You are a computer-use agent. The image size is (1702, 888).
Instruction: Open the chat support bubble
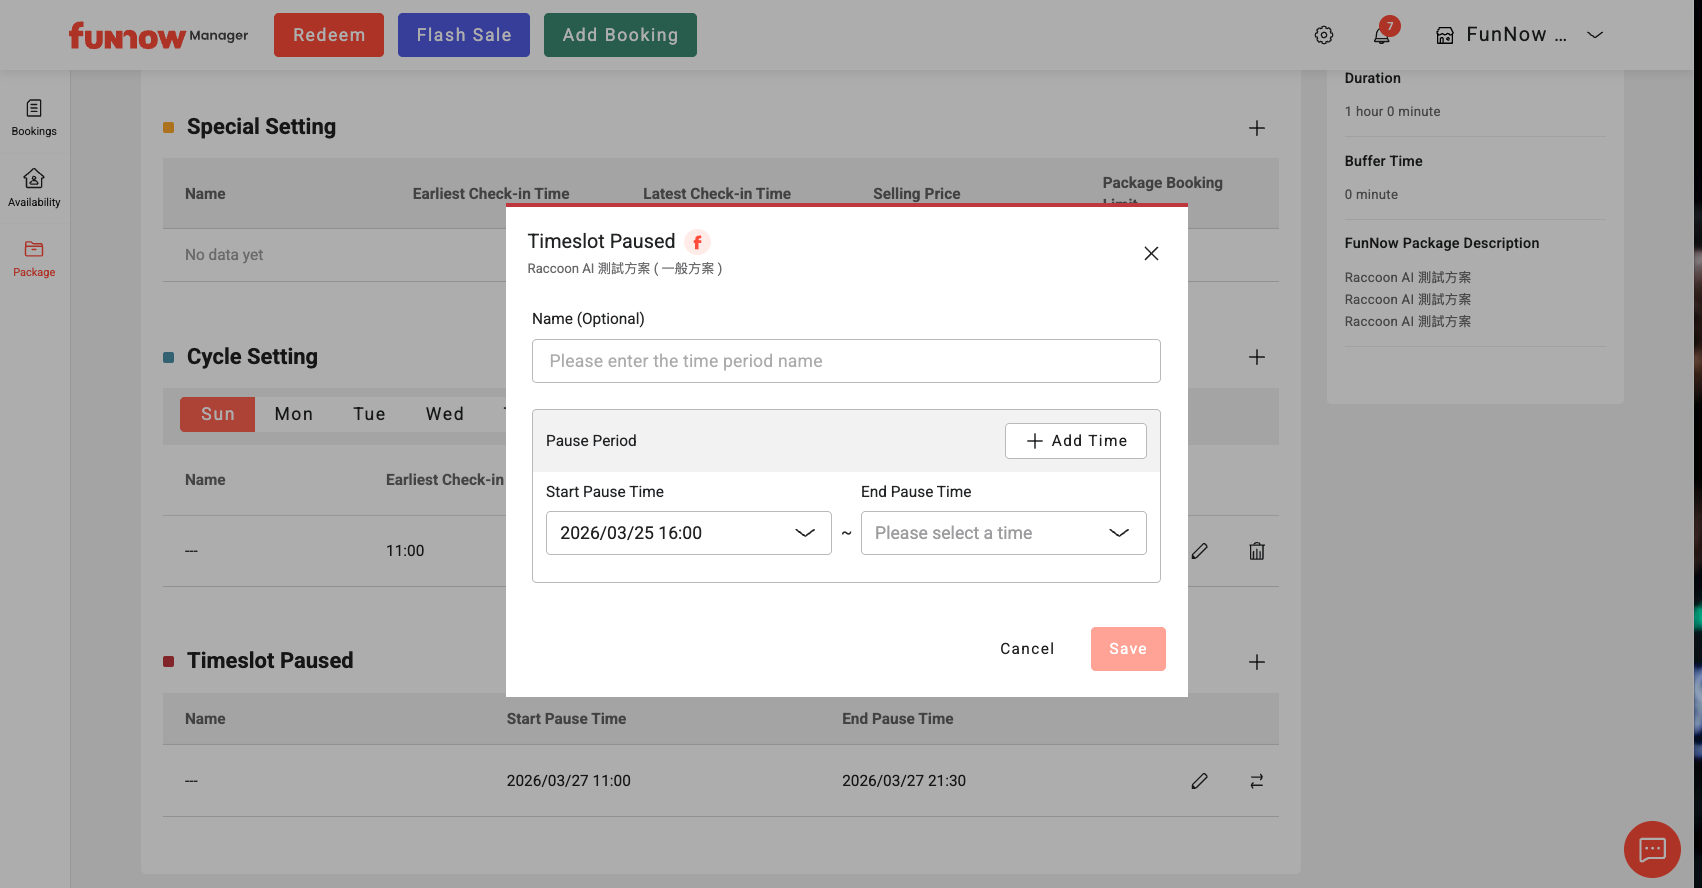pyautogui.click(x=1652, y=849)
